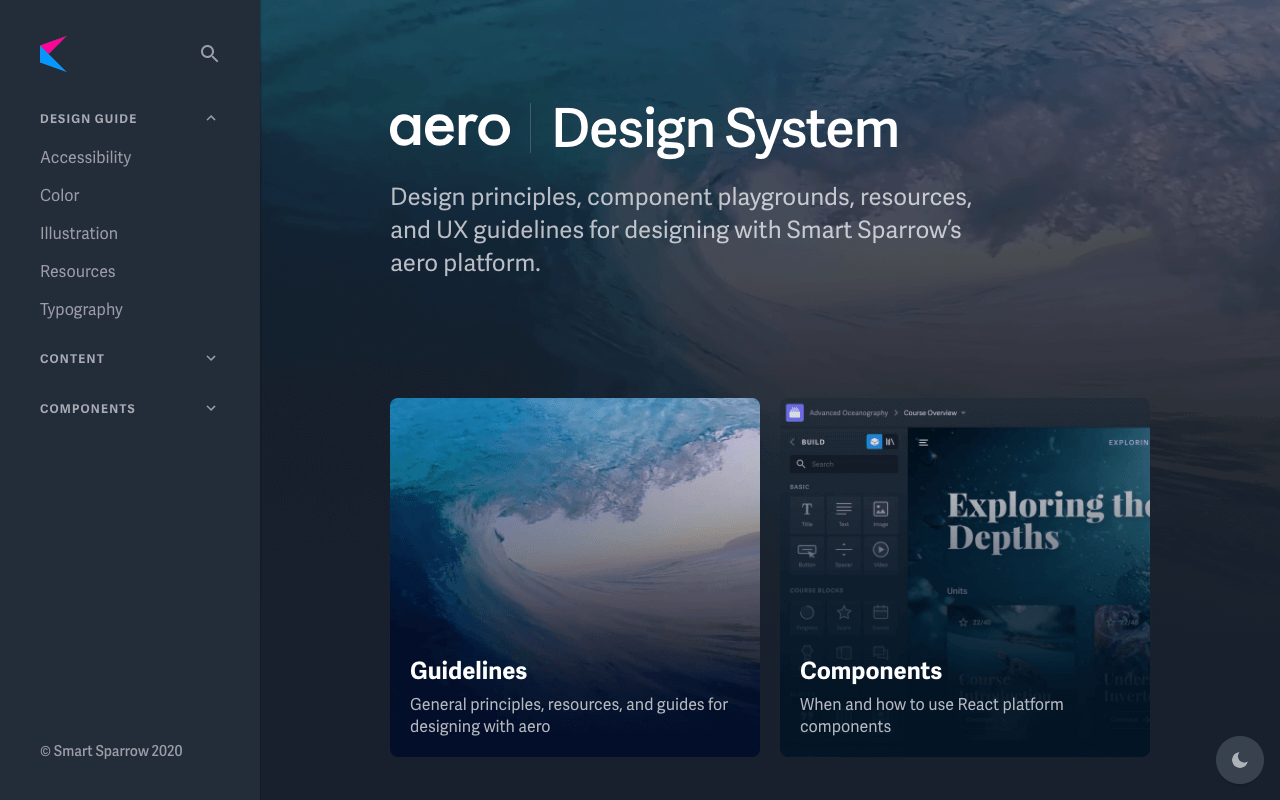Go to the Color guide
The image size is (1280, 800).
(x=59, y=195)
